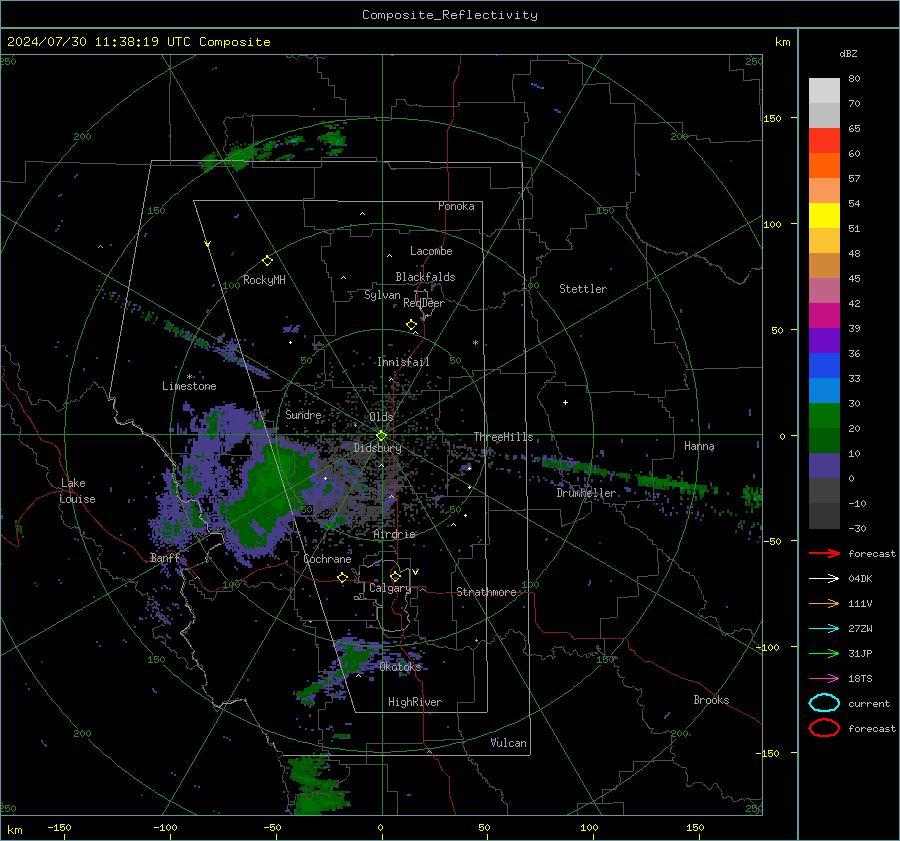Click the Sylvan label
Screen dimensions: 900x841
(382, 295)
